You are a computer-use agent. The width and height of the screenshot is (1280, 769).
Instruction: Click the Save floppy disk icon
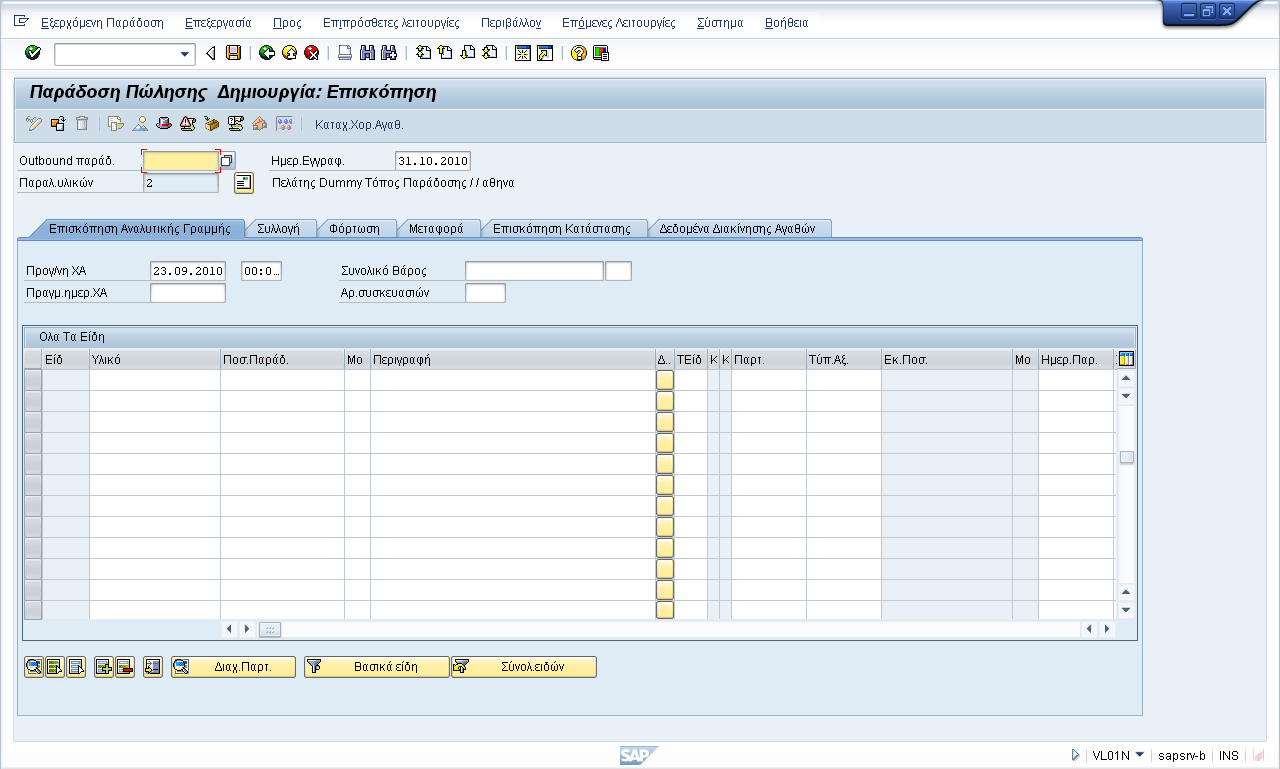tap(233, 53)
